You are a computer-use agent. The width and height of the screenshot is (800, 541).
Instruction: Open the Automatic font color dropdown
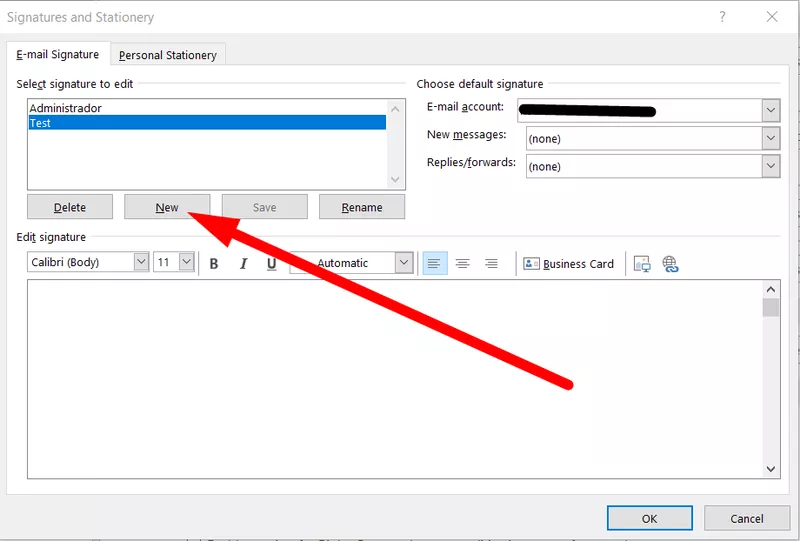click(404, 263)
